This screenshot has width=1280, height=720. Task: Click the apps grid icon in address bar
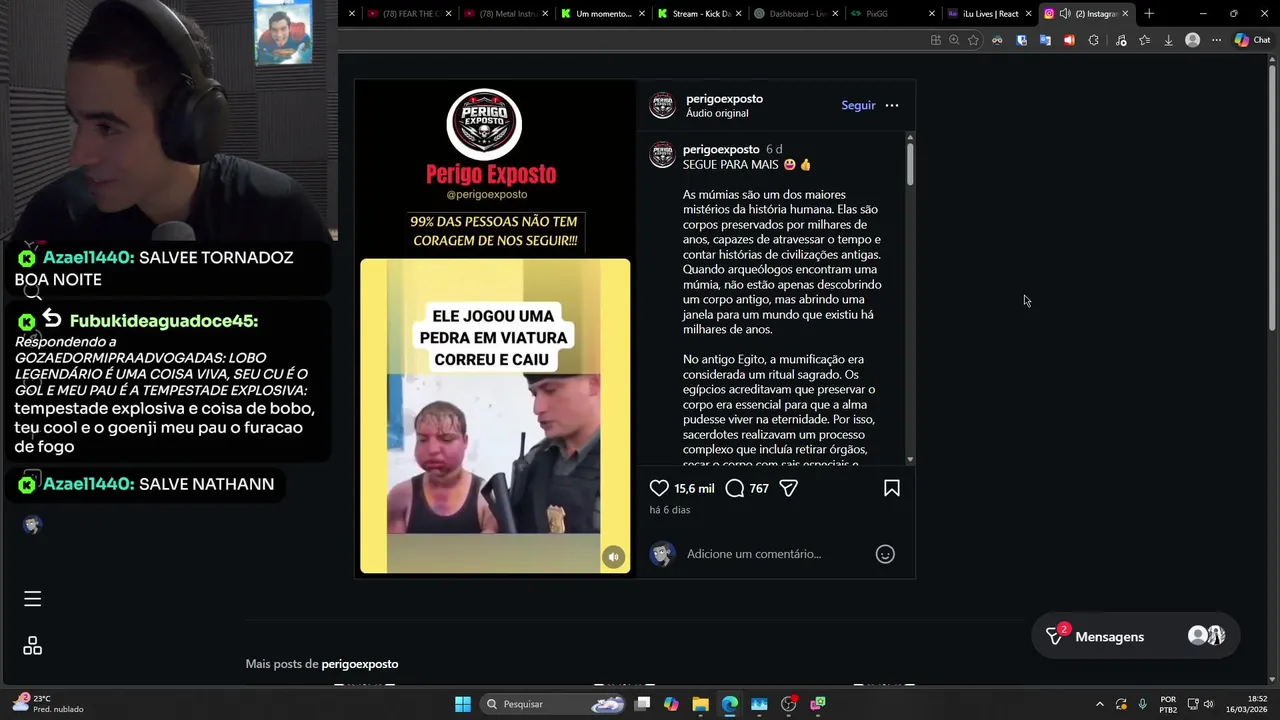(x=935, y=40)
